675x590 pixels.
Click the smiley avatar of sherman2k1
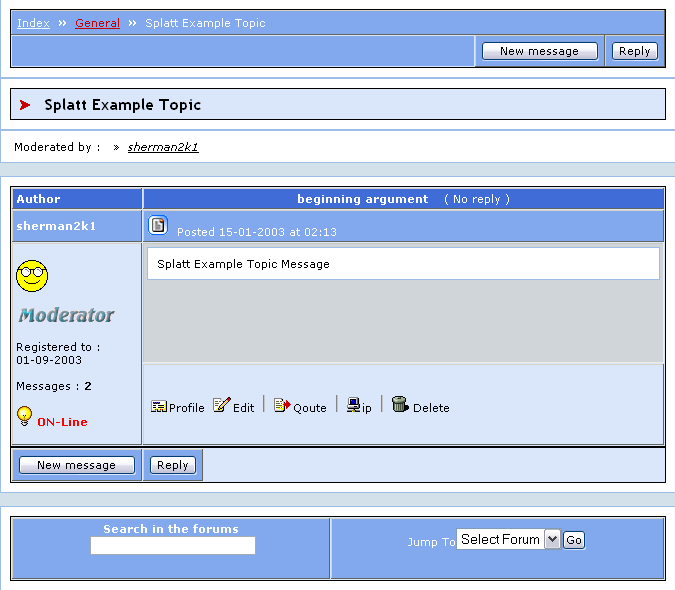click(32, 274)
